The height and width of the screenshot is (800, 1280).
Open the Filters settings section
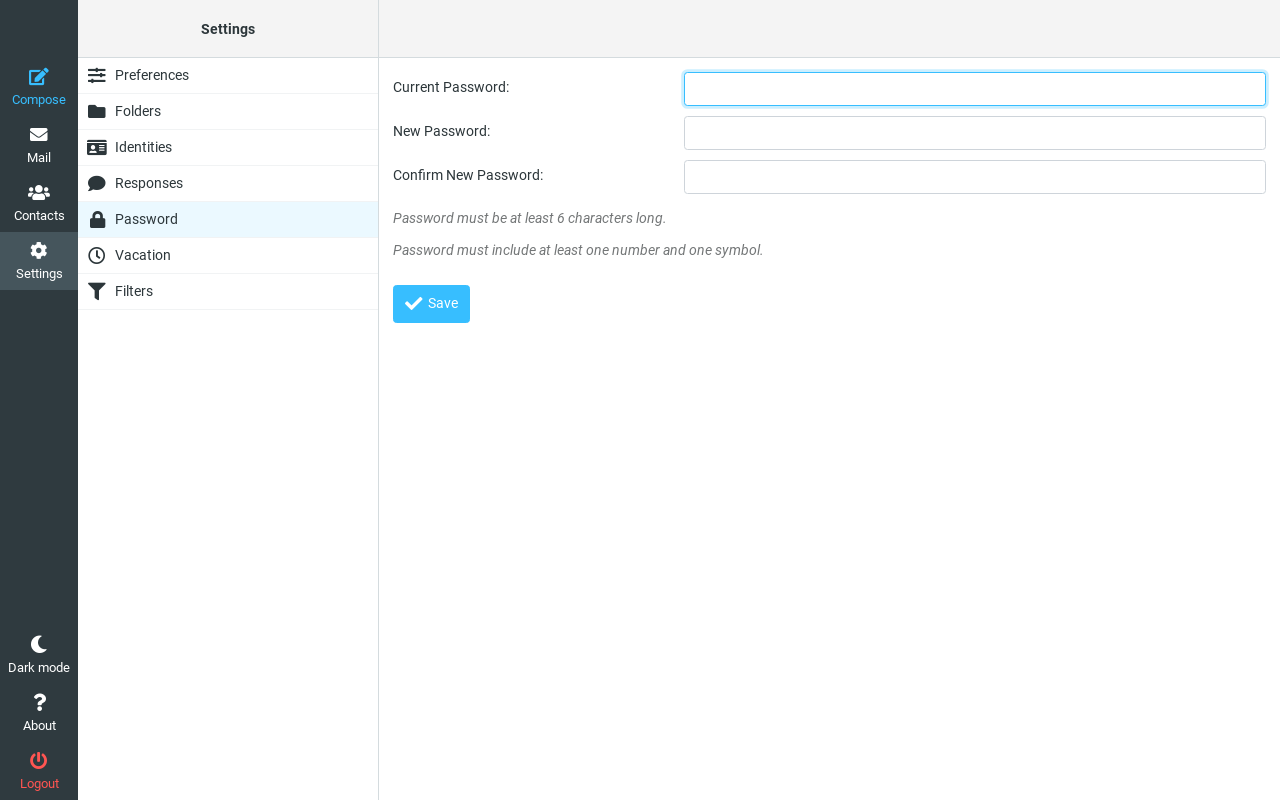[228, 292]
